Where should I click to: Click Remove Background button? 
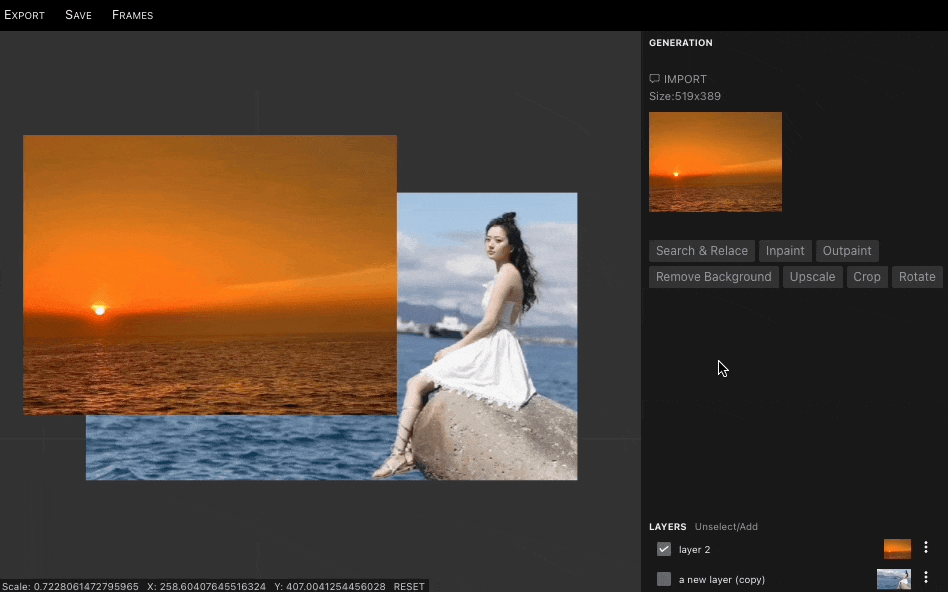[713, 277]
